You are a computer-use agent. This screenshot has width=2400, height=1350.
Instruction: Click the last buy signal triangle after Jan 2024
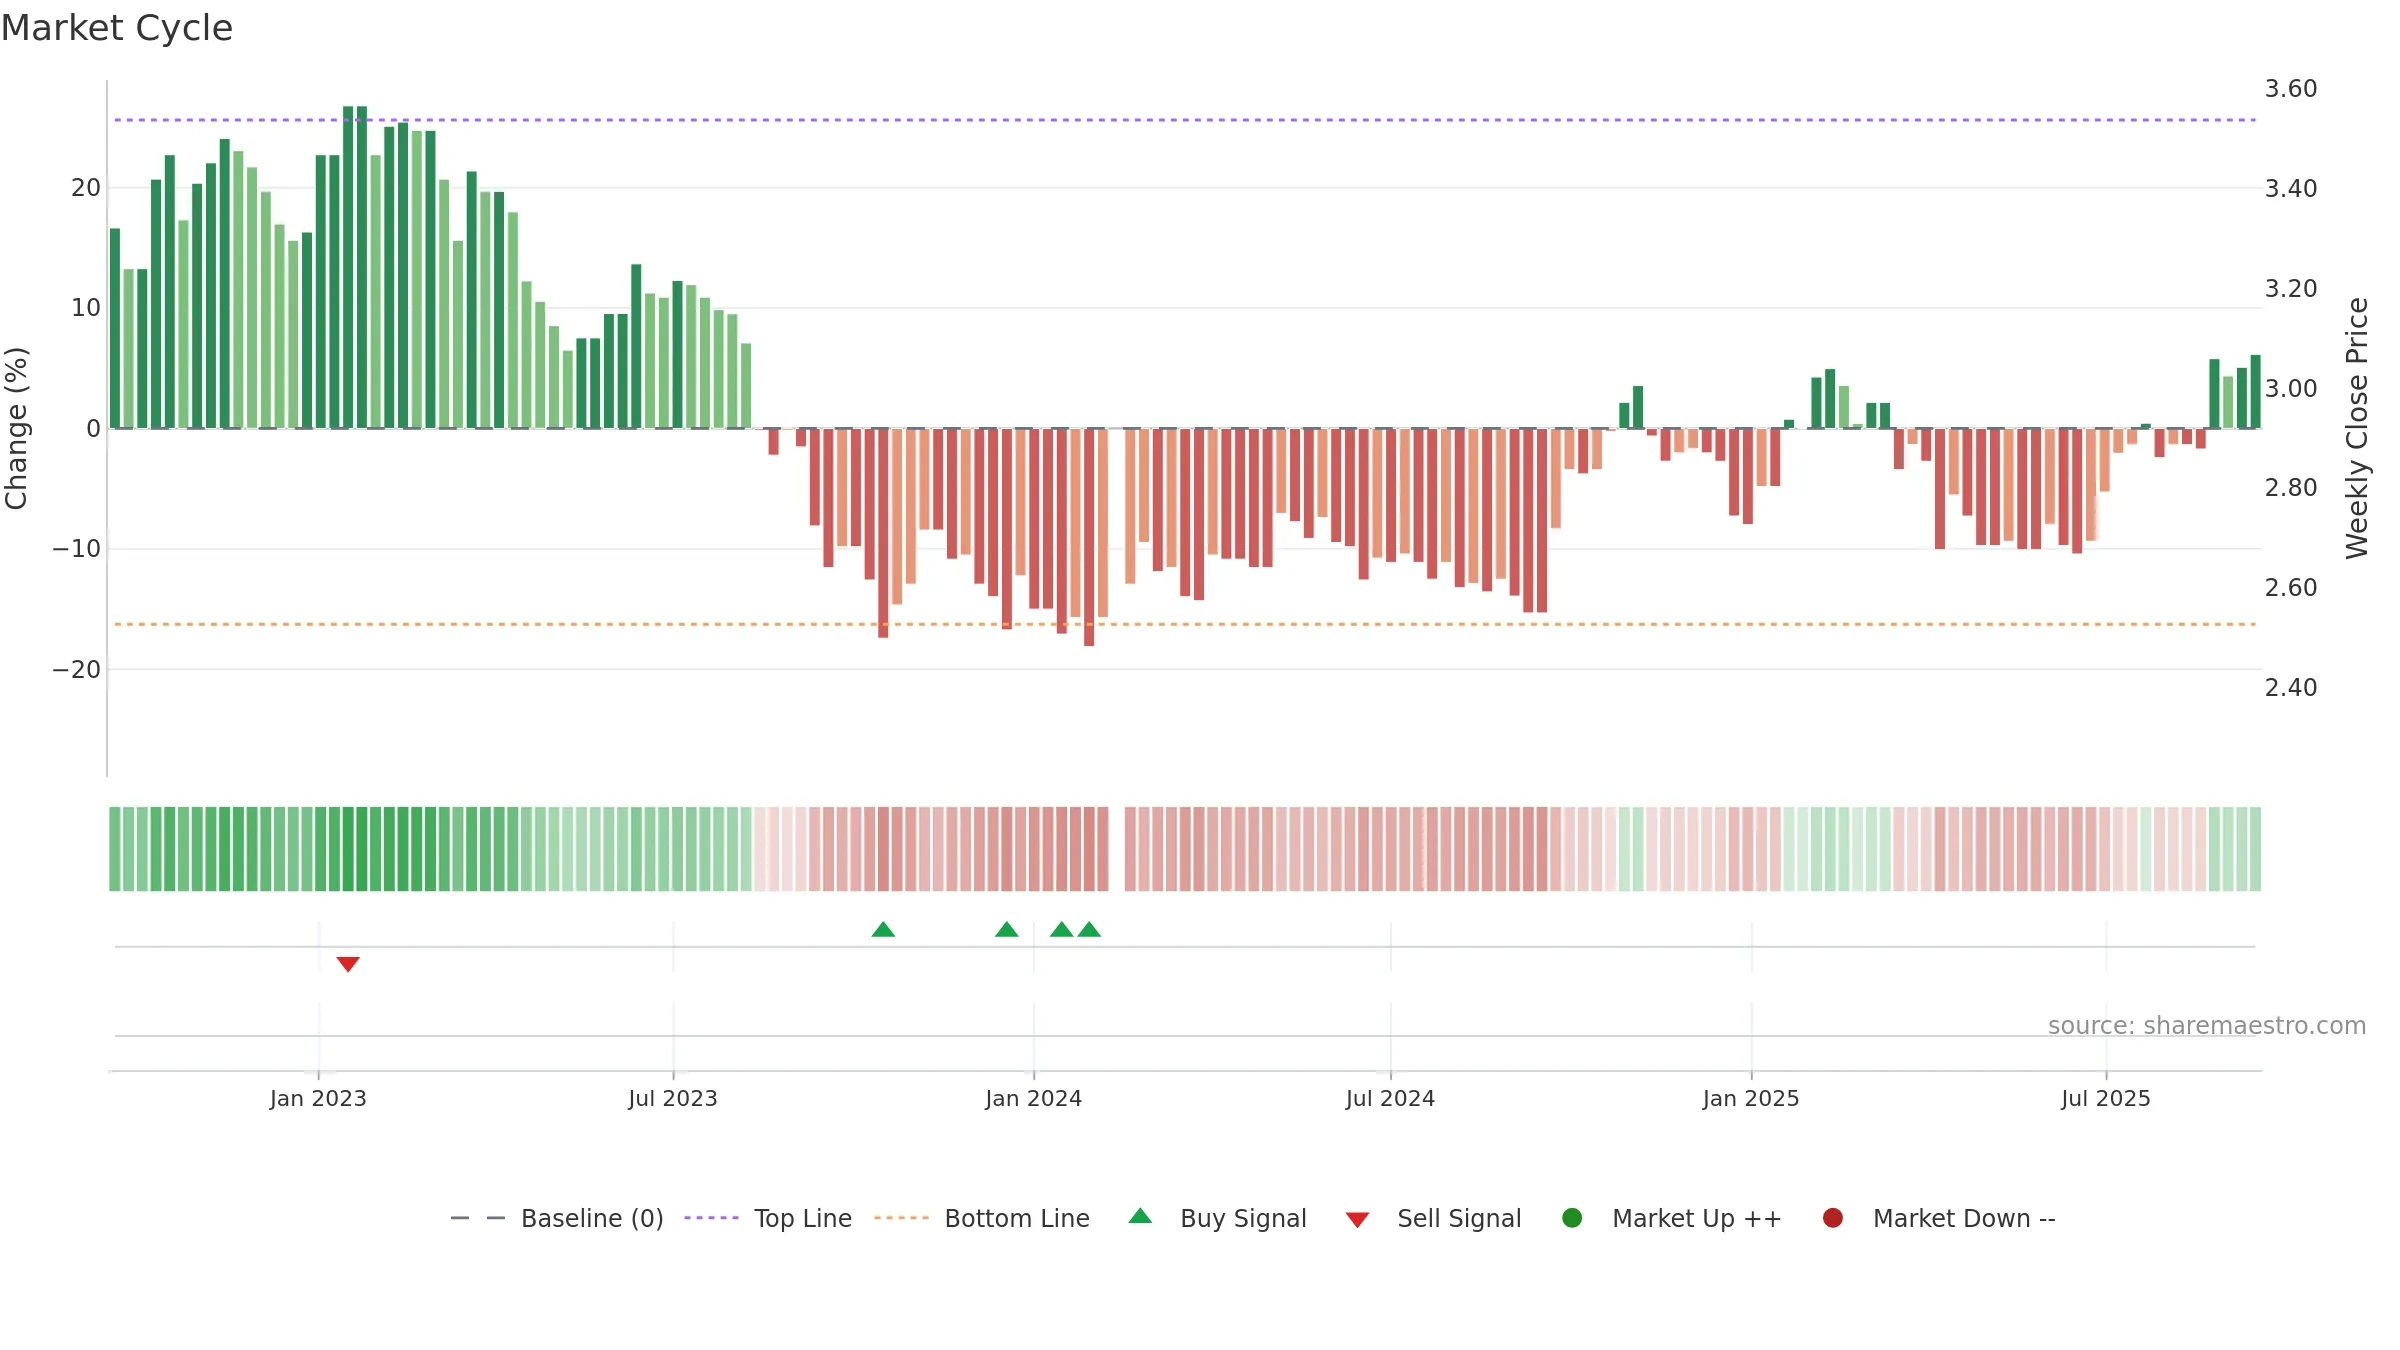pos(1089,929)
